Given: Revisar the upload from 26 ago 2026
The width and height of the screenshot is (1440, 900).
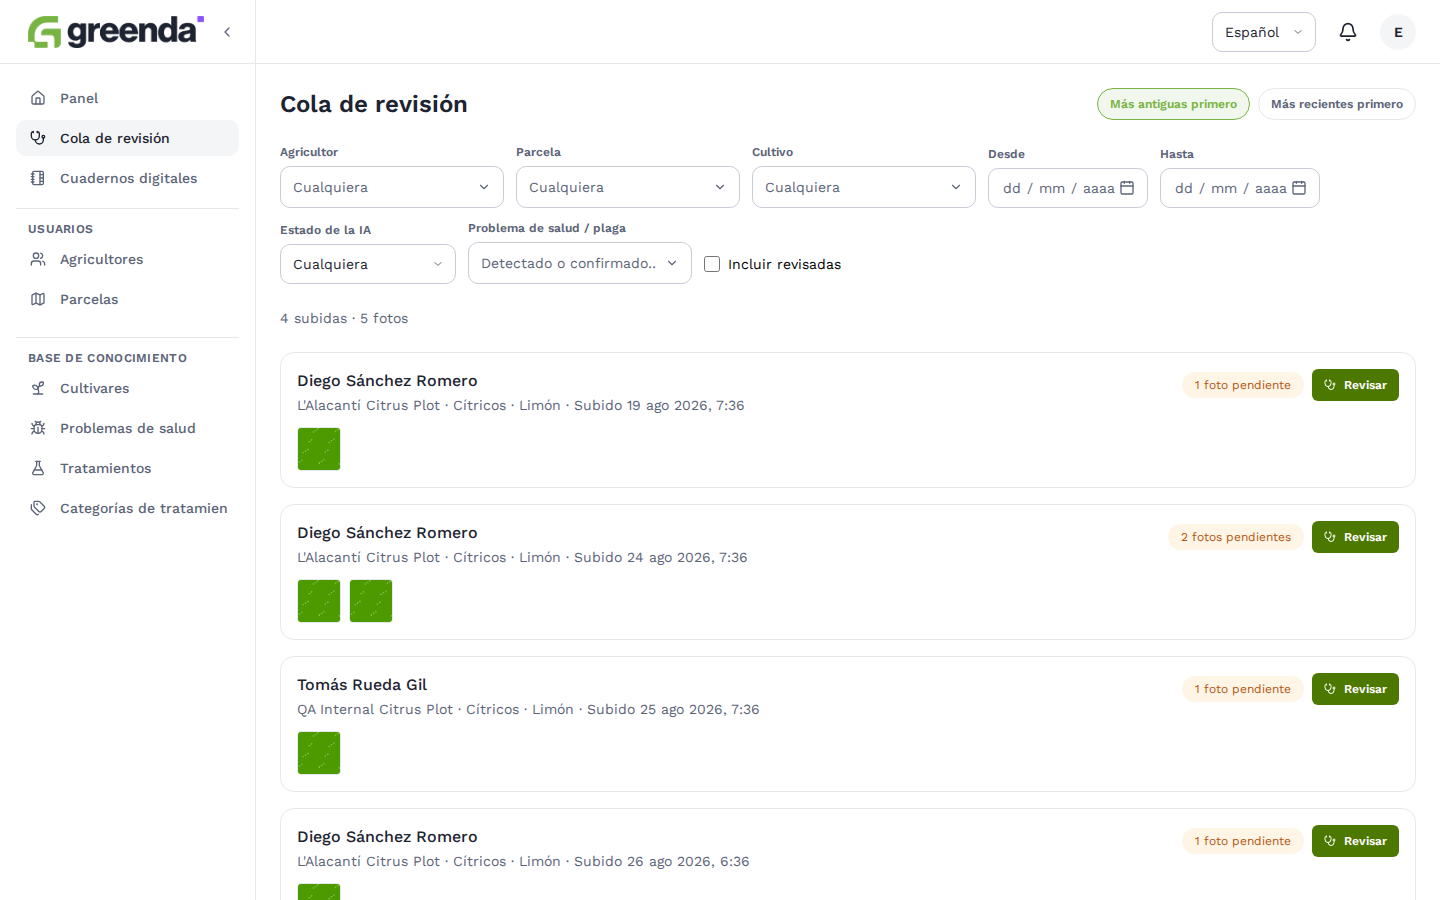Looking at the screenshot, I should 1355,841.
